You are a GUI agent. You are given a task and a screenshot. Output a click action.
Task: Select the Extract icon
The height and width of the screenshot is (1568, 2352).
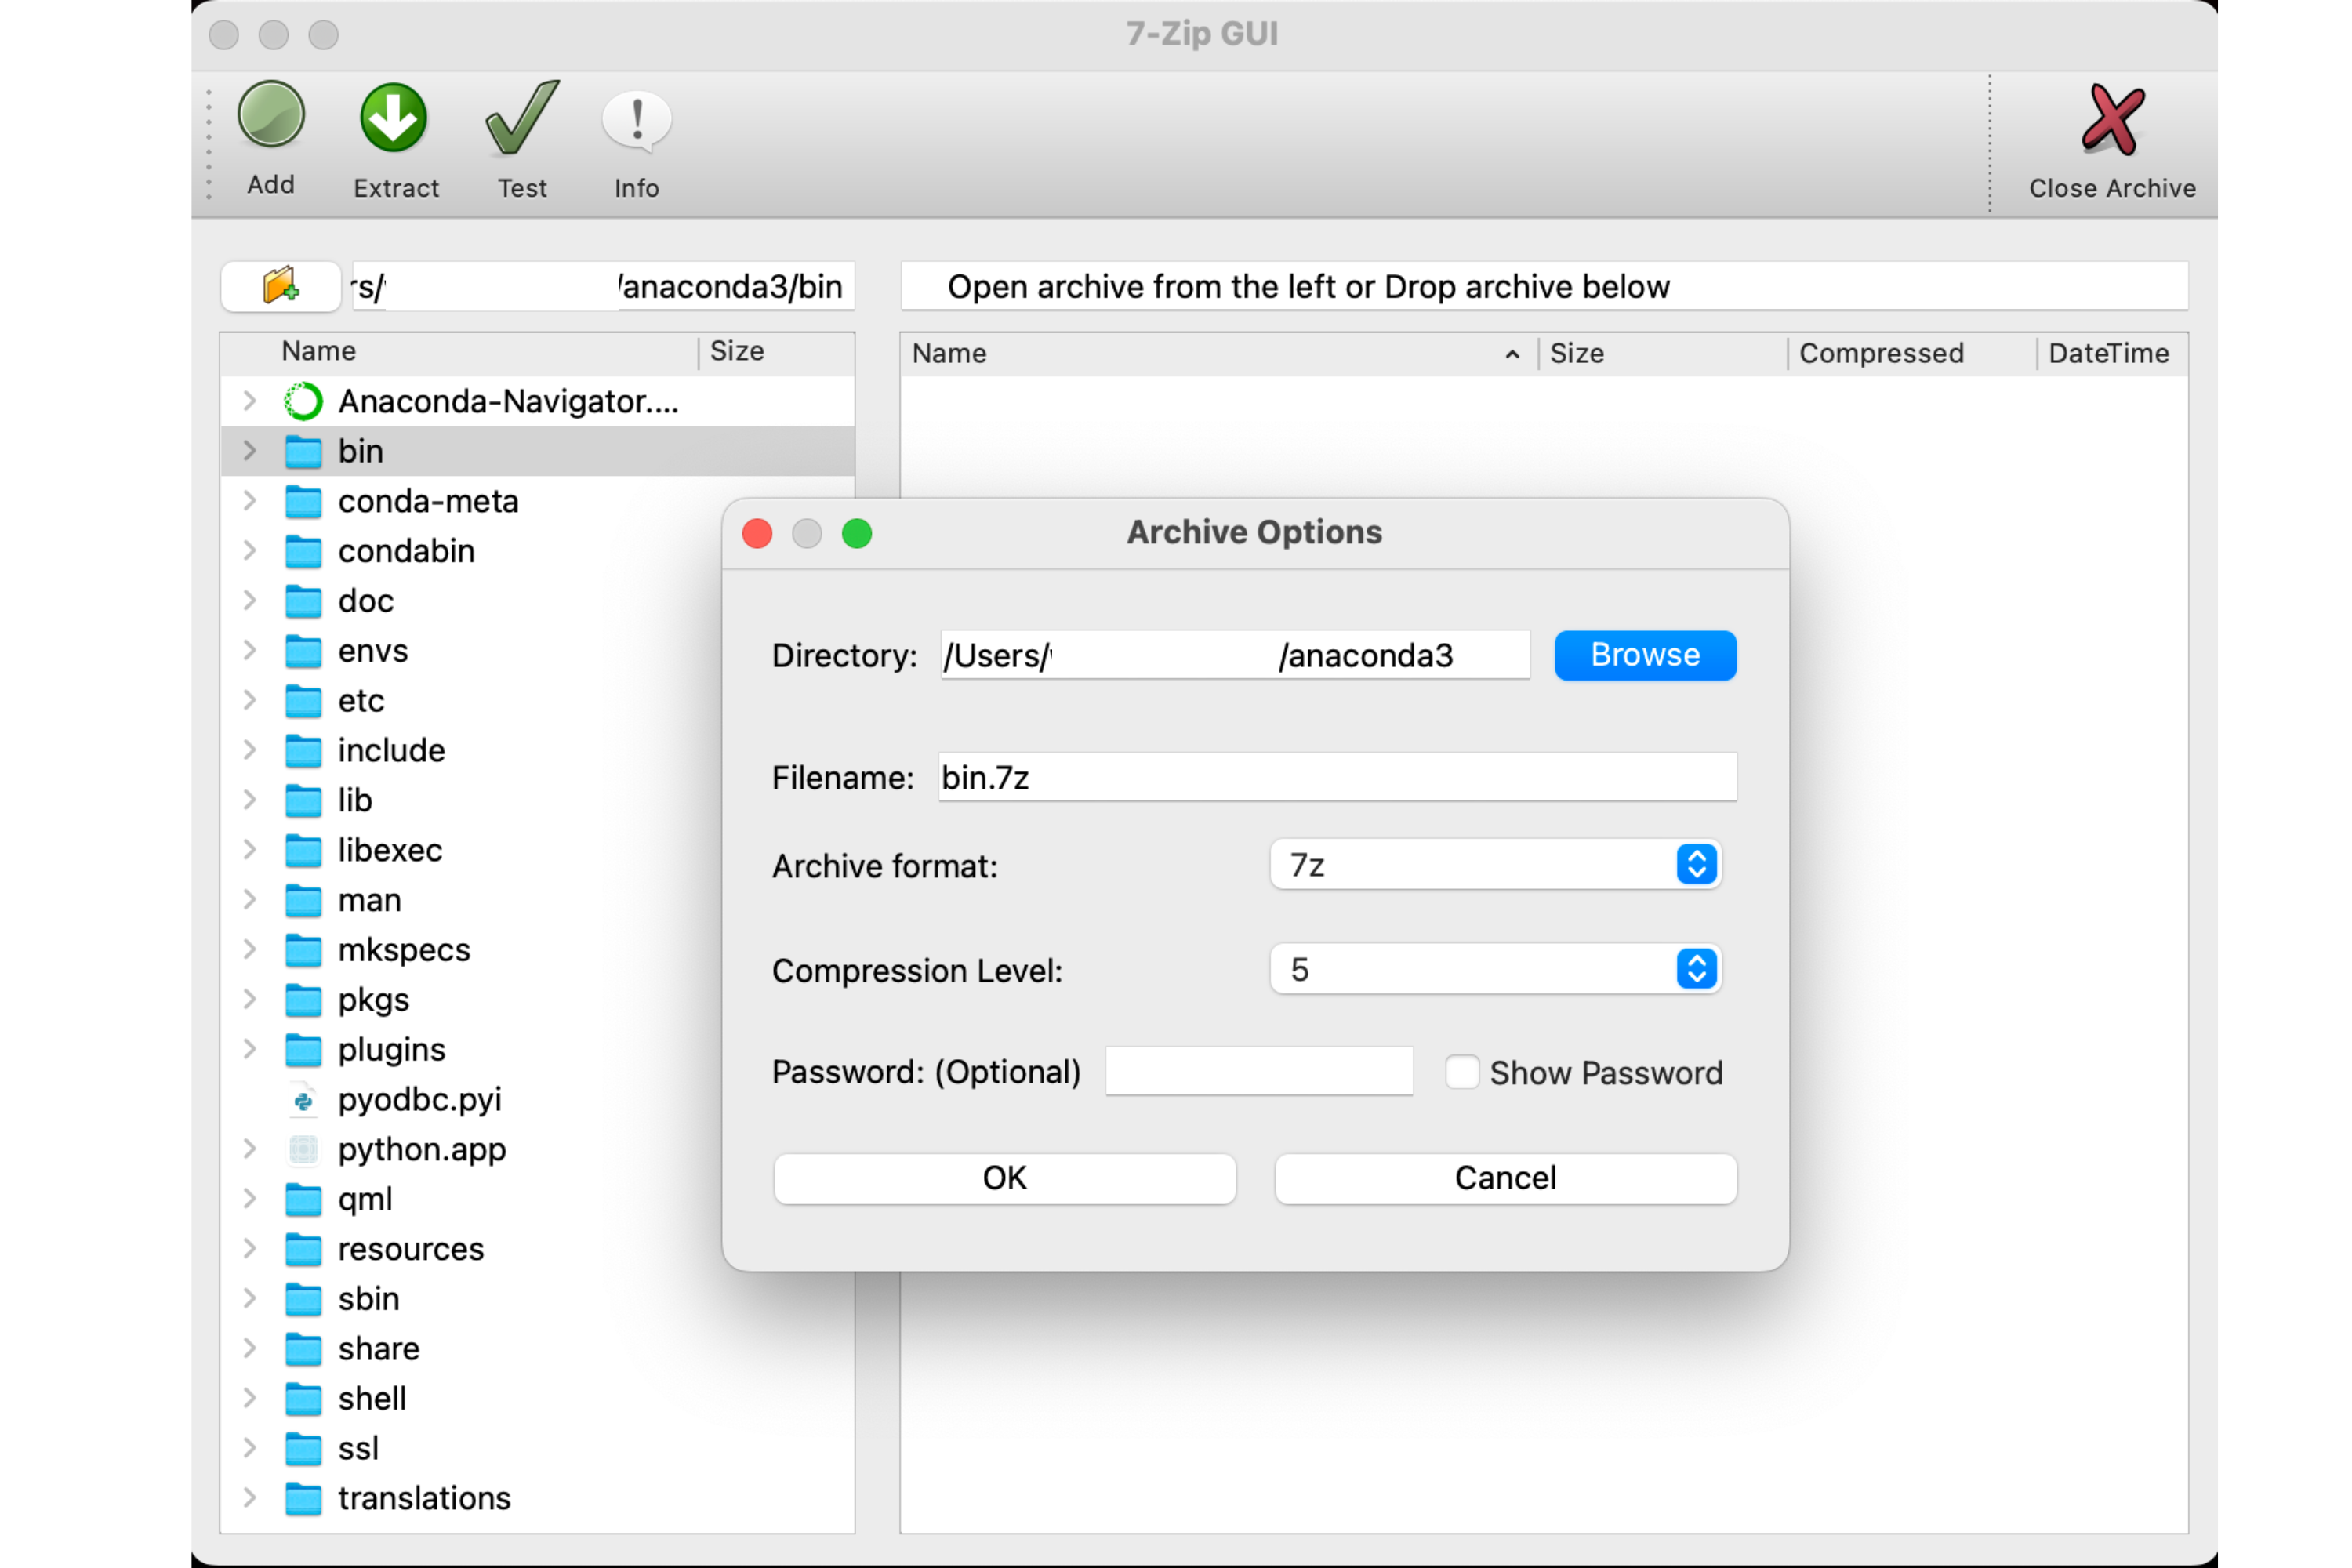tap(393, 117)
